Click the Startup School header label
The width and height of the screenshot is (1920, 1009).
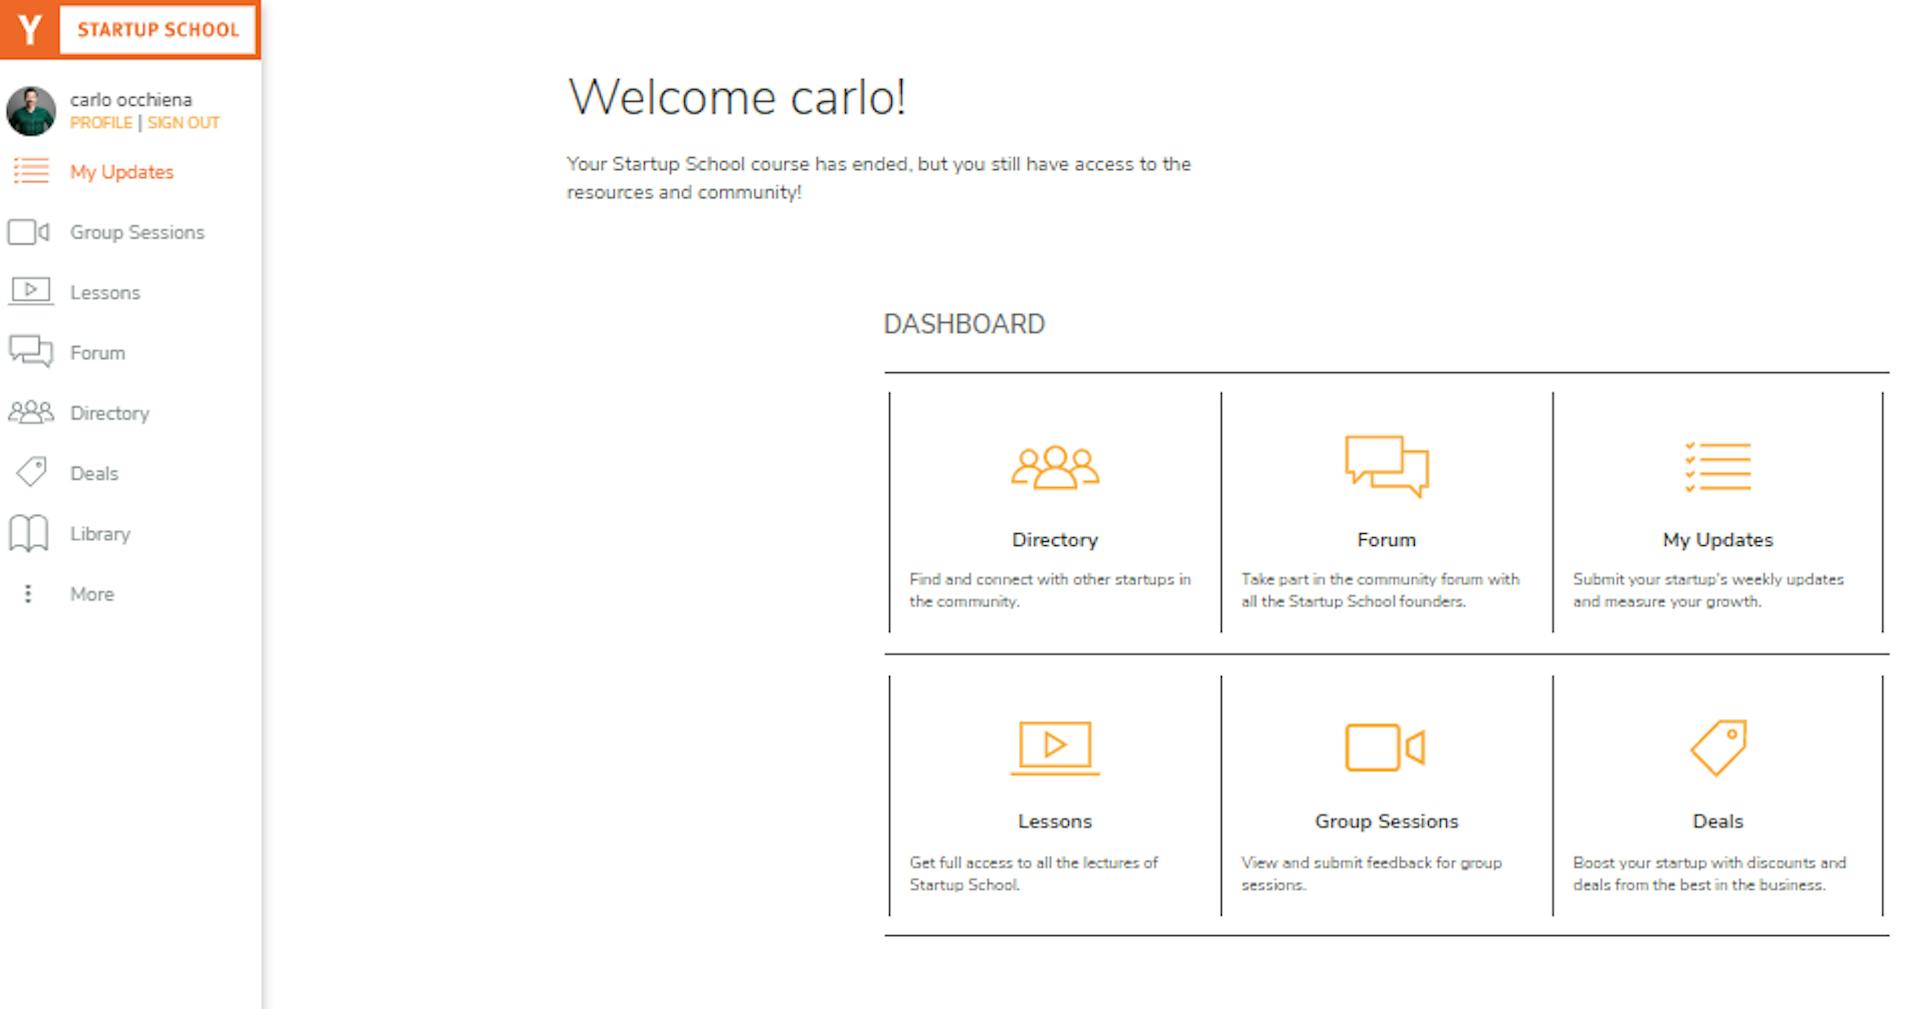158,30
